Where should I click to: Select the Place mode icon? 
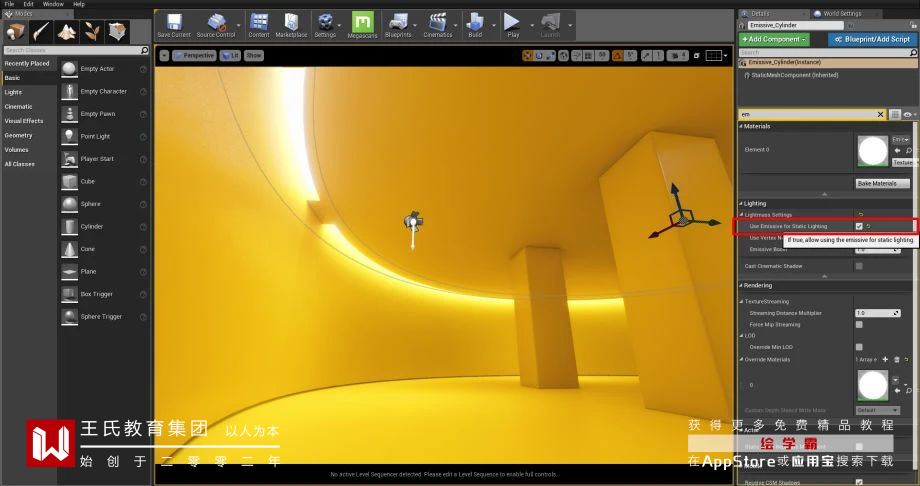click(x=15, y=31)
